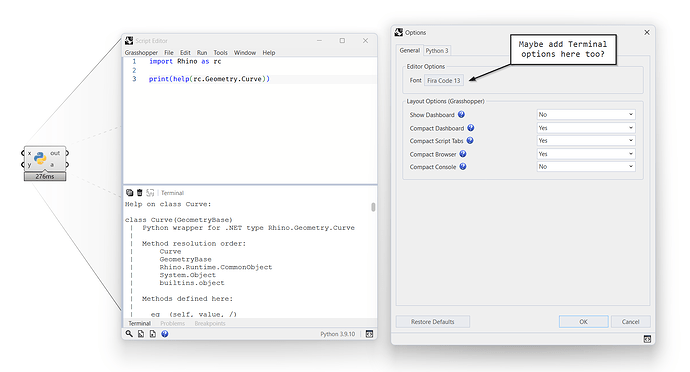Open the Window menu

click(x=245, y=52)
